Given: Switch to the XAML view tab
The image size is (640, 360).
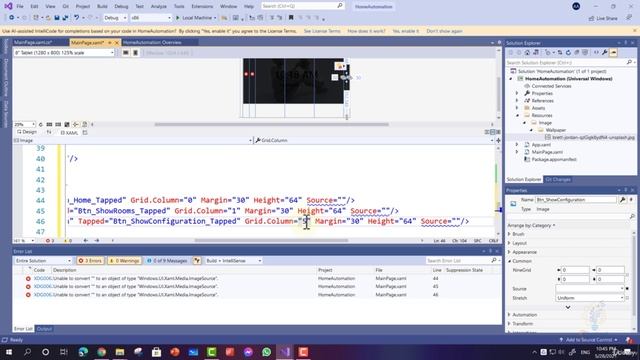Looking at the screenshot, I should point(69,132).
